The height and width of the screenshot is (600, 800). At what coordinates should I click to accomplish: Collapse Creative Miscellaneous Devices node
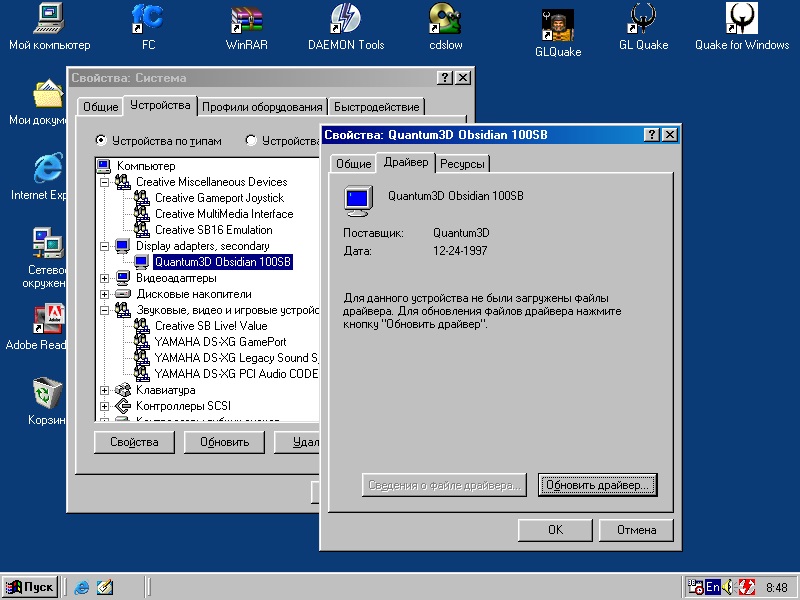[105, 182]
